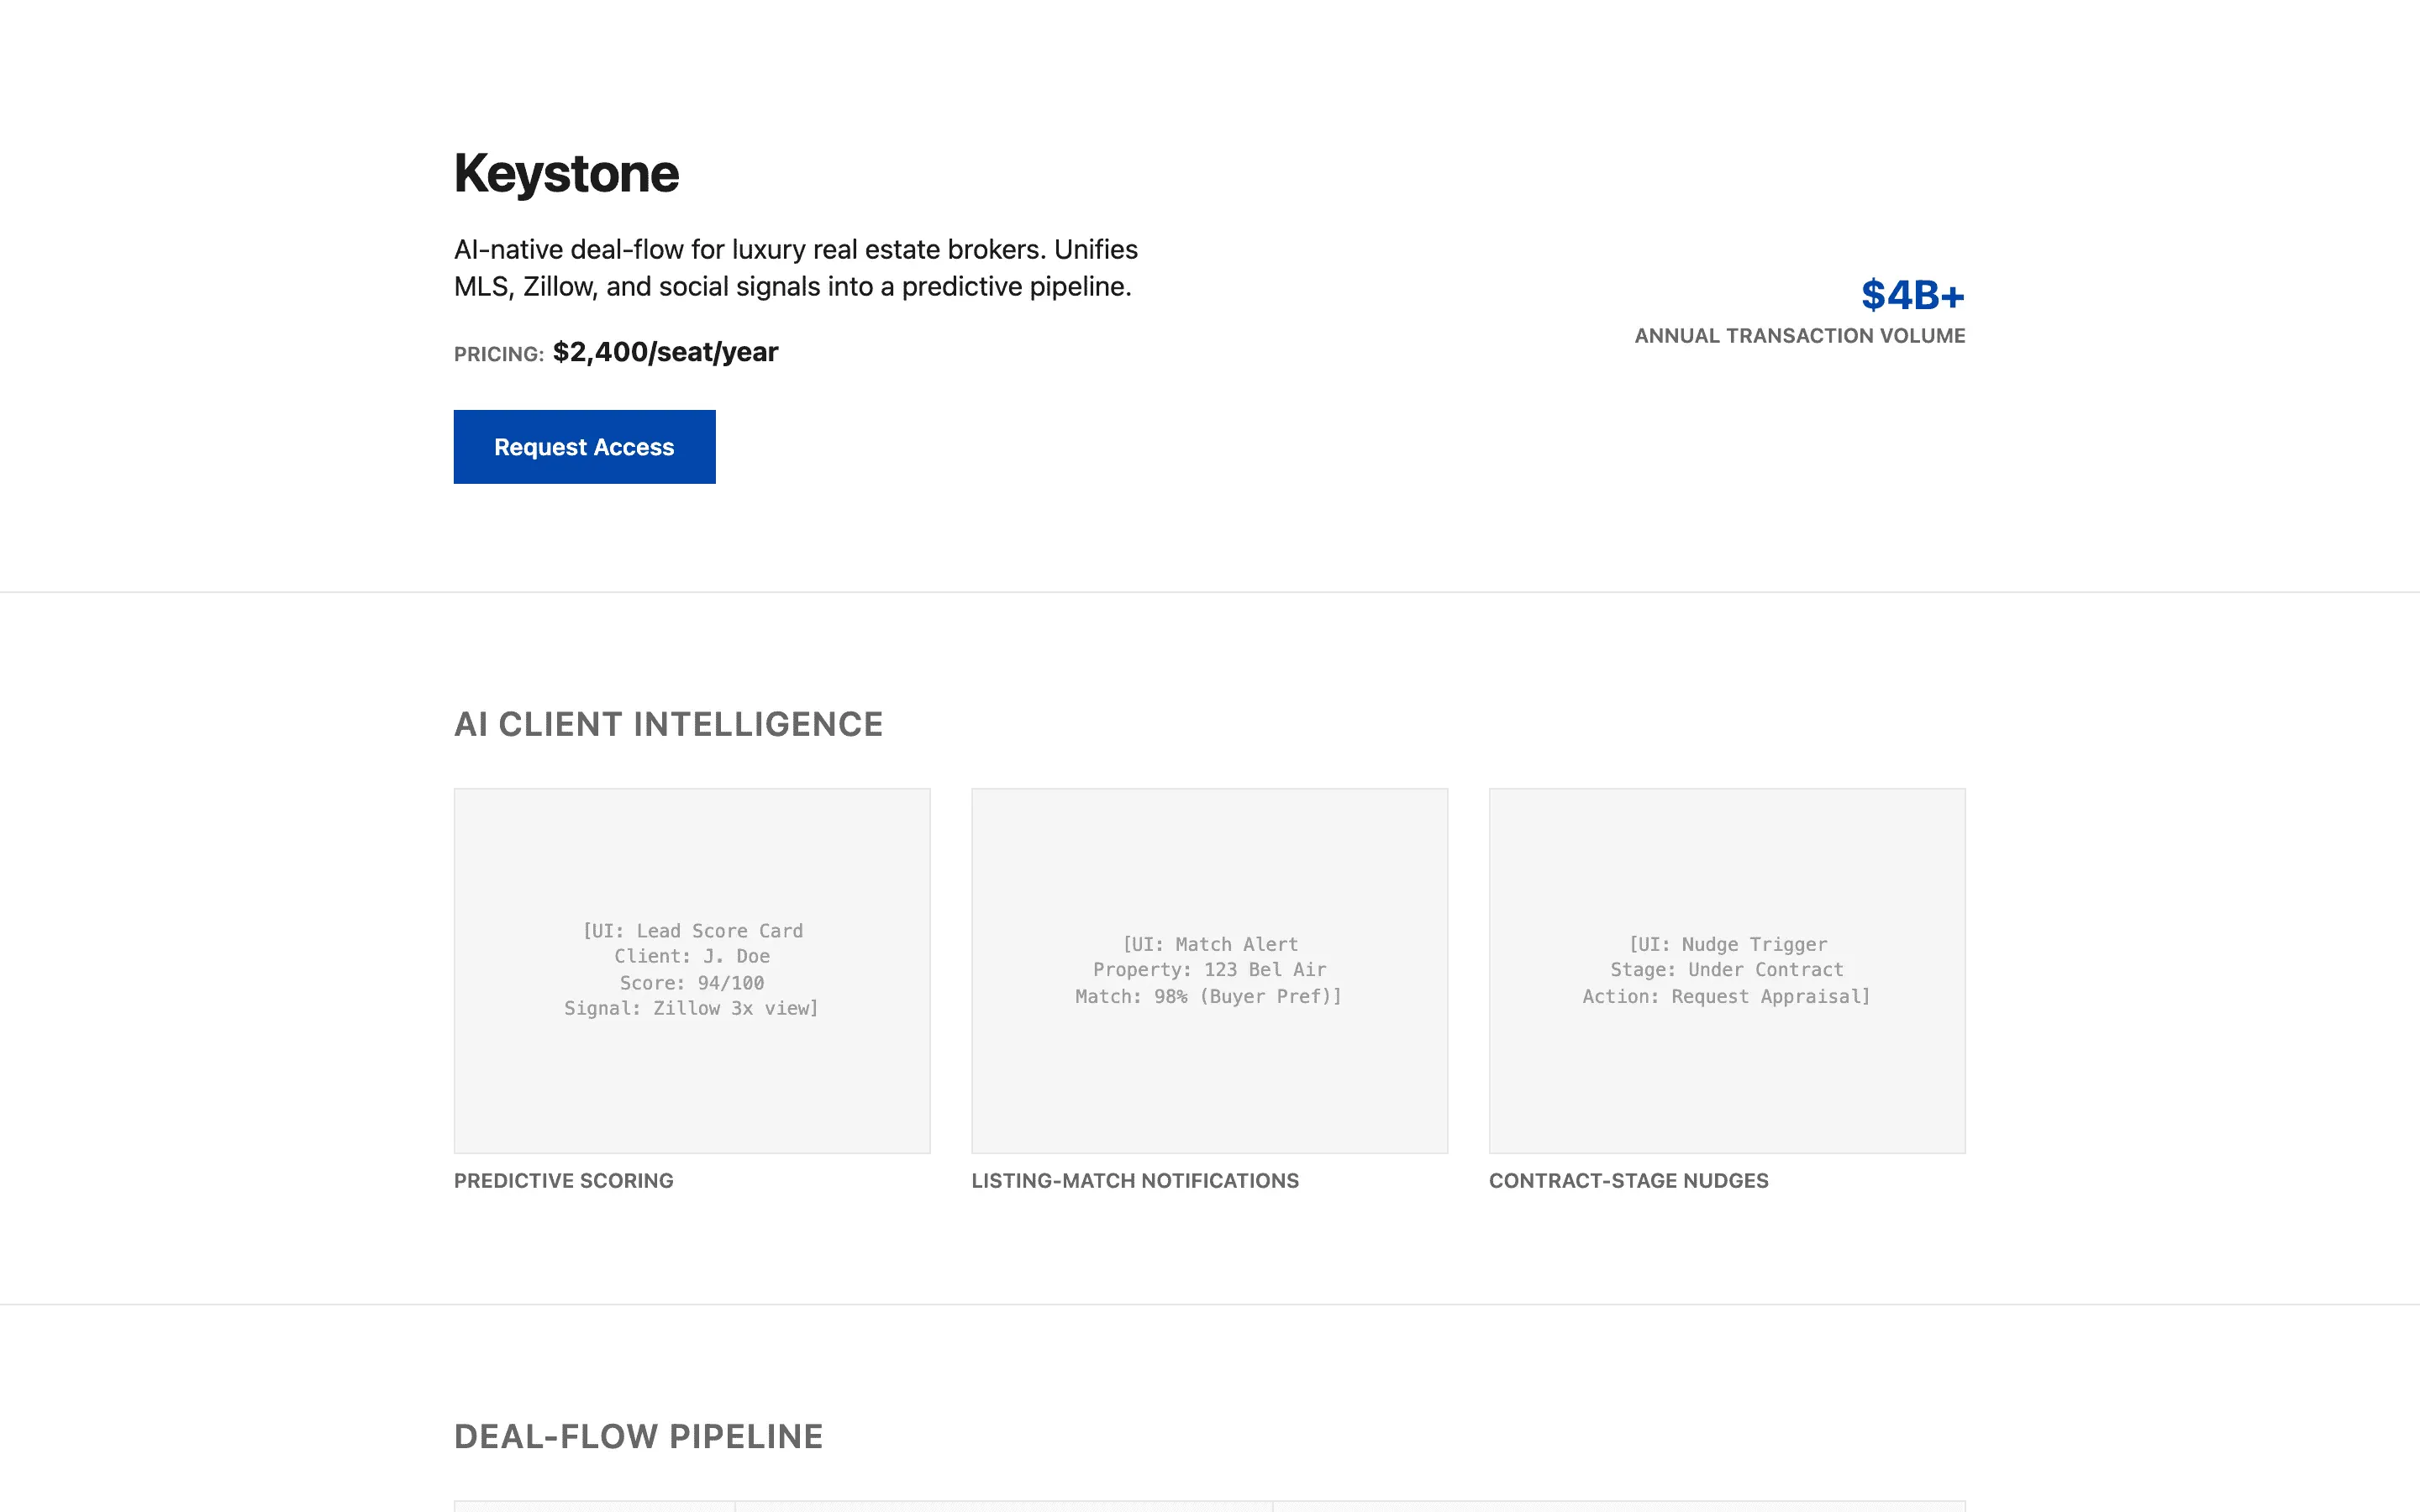Image resolution: width=2420 pixels, height=1512 pixels.
Task: Click the Keystone heading title
Action: [x=566, y=173]
